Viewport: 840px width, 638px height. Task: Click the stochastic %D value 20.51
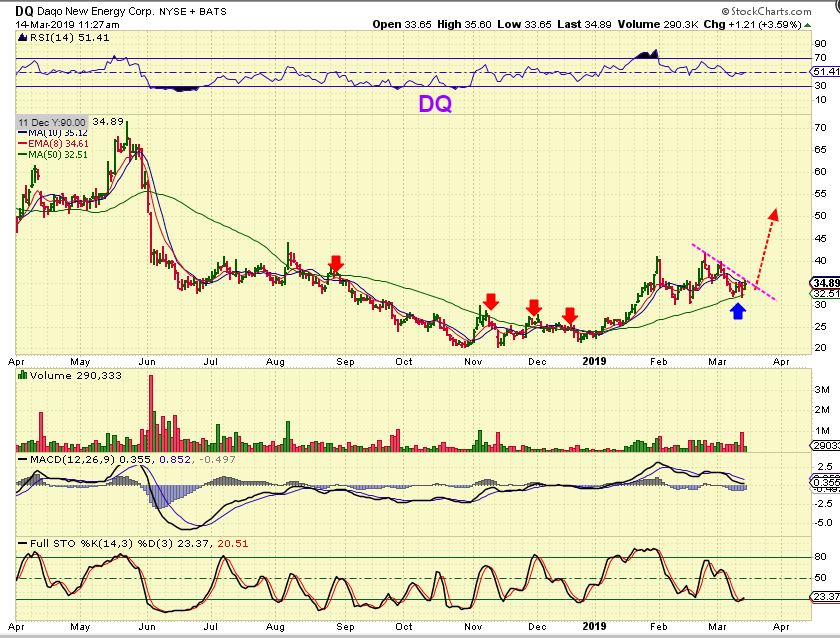click(x=233, y=543)
